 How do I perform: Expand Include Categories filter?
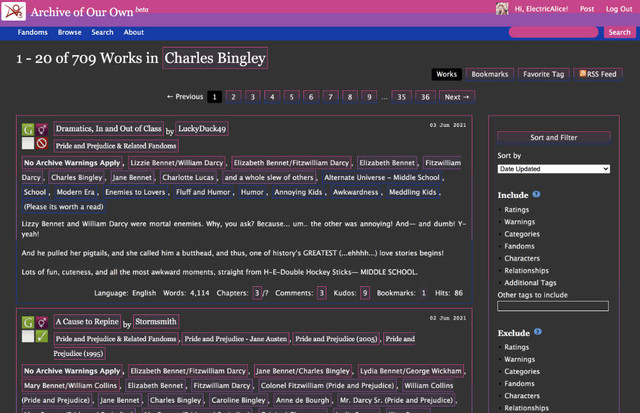click(x=522, y=234)
